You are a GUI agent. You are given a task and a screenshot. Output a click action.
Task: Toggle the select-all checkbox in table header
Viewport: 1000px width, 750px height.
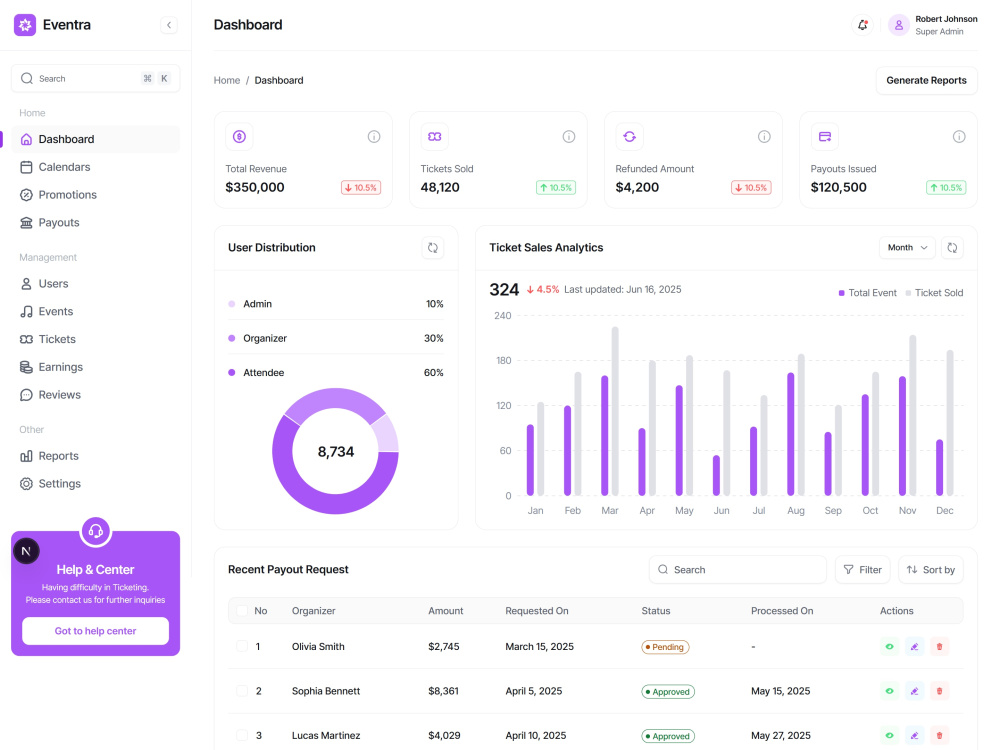click(x=242, y=611)
